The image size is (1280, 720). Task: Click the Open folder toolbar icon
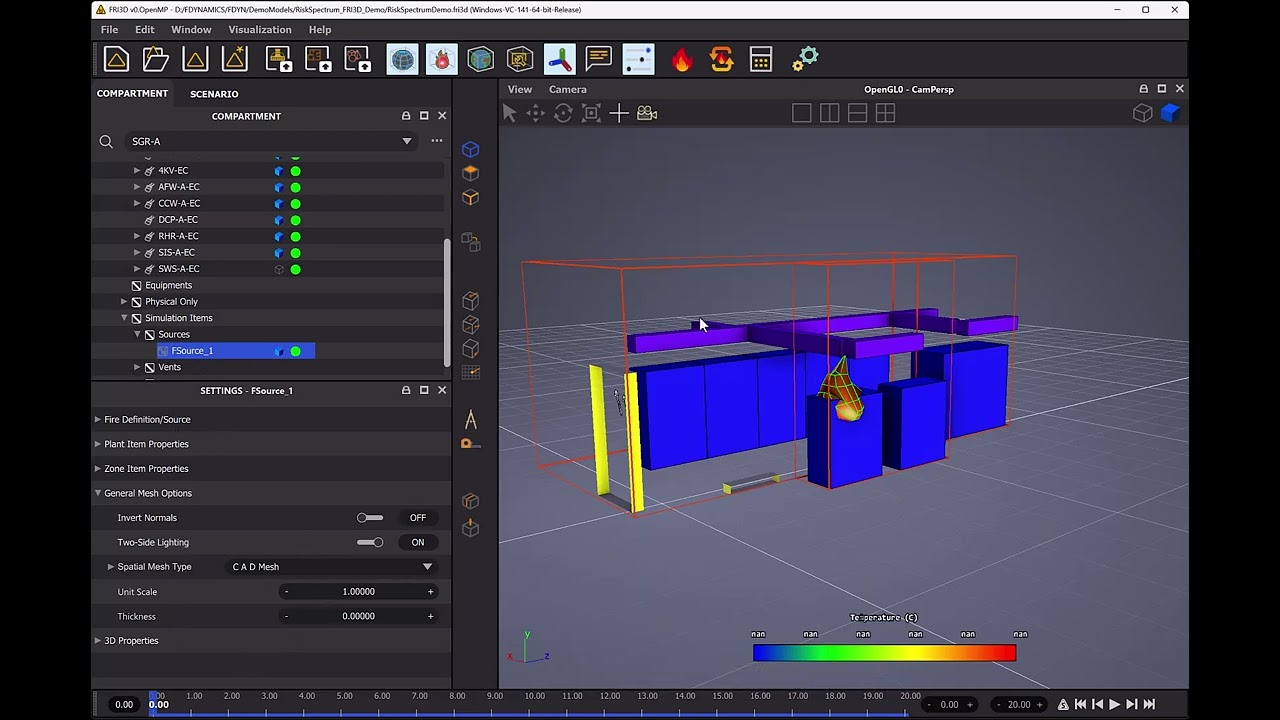click(156, 60)
